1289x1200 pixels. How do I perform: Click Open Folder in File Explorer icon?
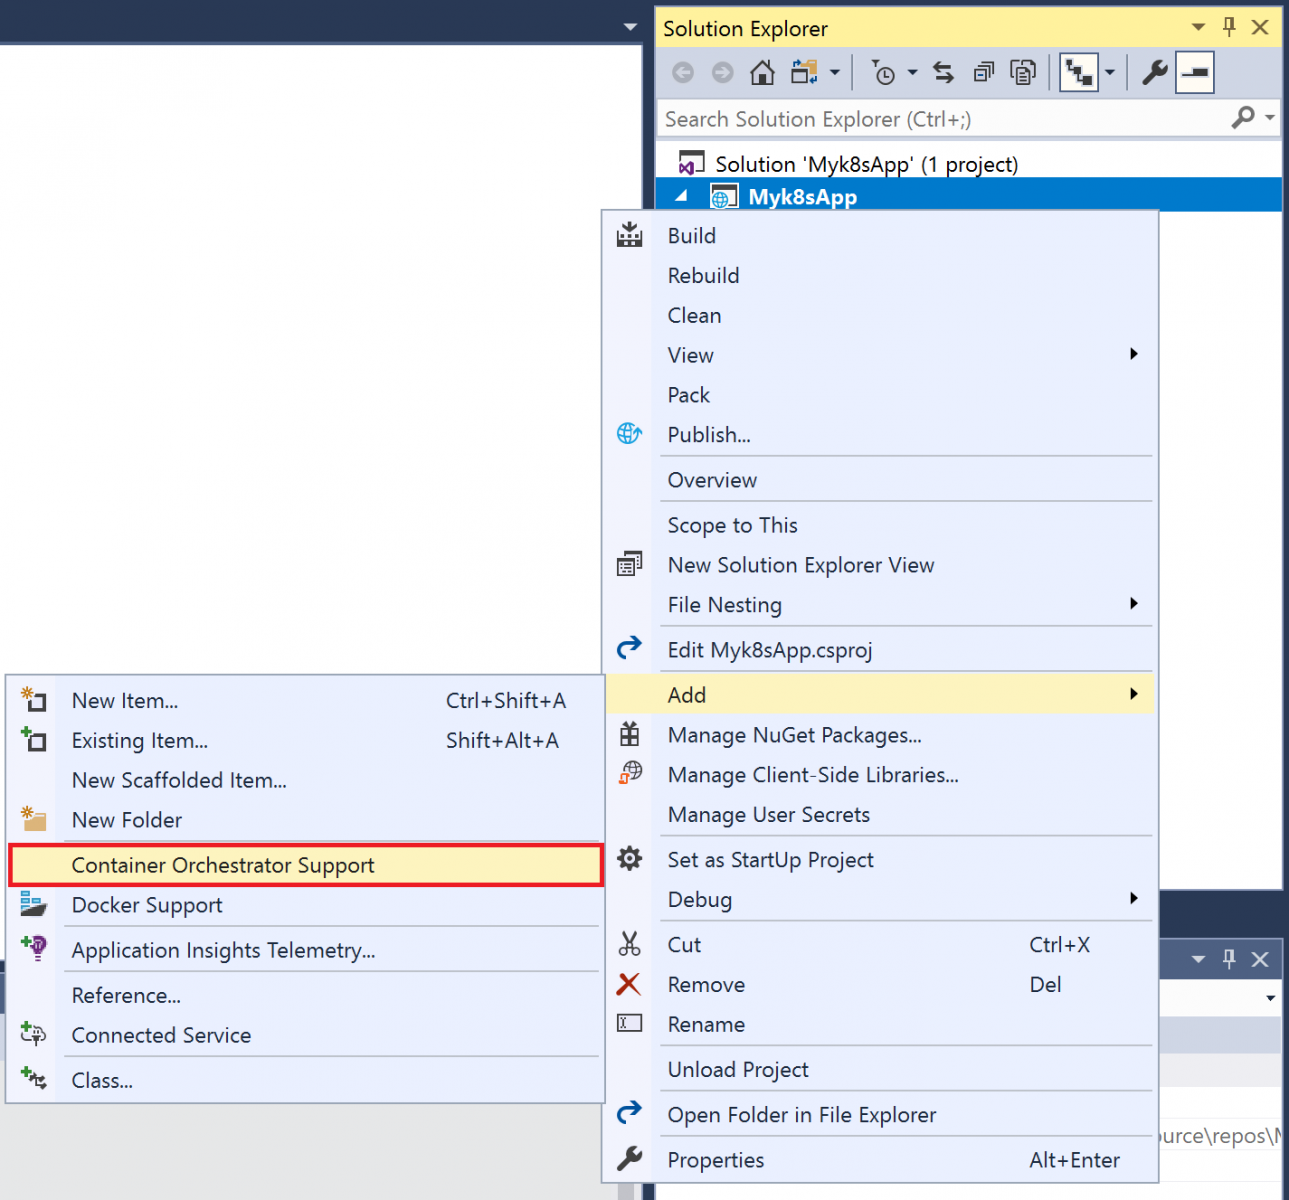click(629, 1112)
